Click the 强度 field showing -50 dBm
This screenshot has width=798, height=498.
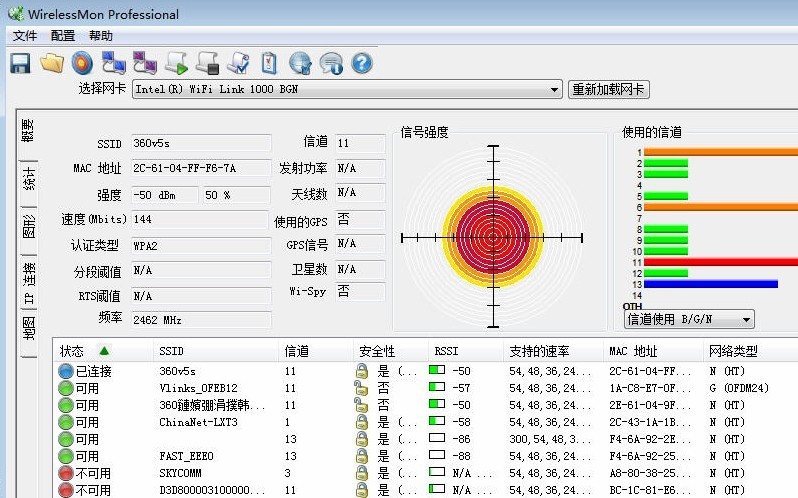click(x=164, y=195)
